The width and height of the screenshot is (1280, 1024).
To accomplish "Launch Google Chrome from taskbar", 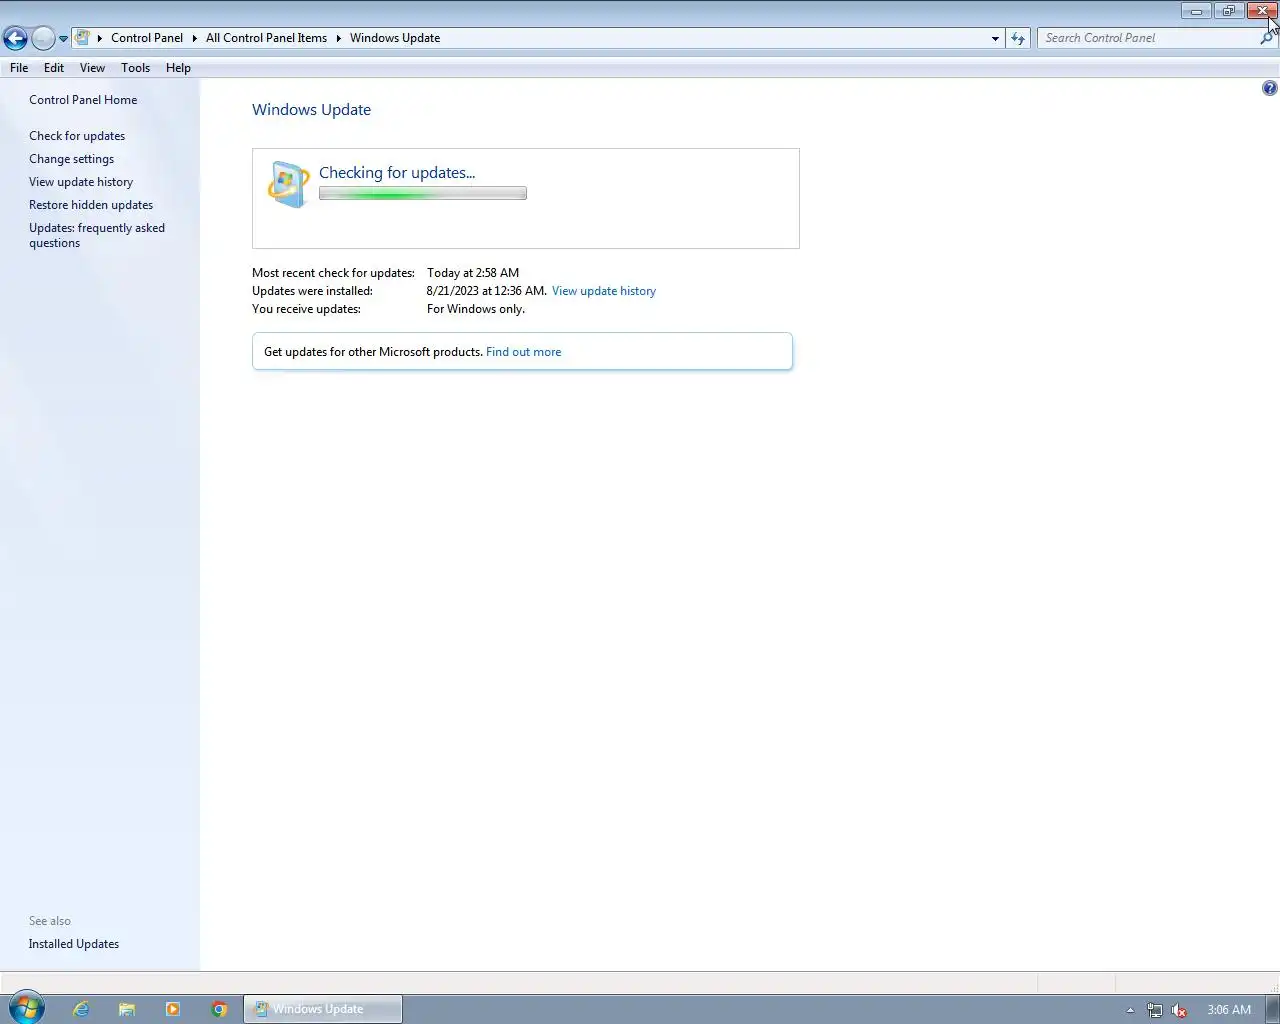I will click(219, 1009).
